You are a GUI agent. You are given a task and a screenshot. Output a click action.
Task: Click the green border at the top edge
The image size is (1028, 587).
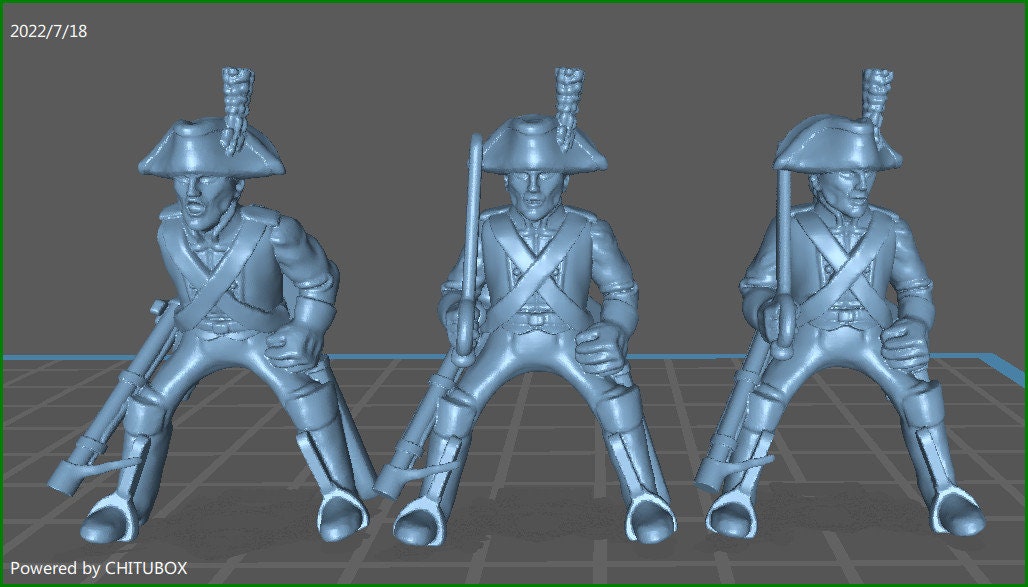pos(514,5)
